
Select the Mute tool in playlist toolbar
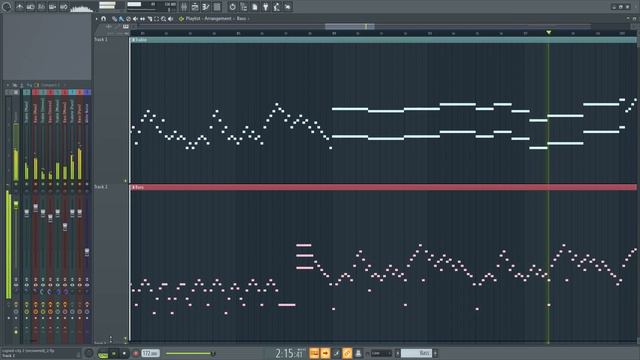(136, 19)
